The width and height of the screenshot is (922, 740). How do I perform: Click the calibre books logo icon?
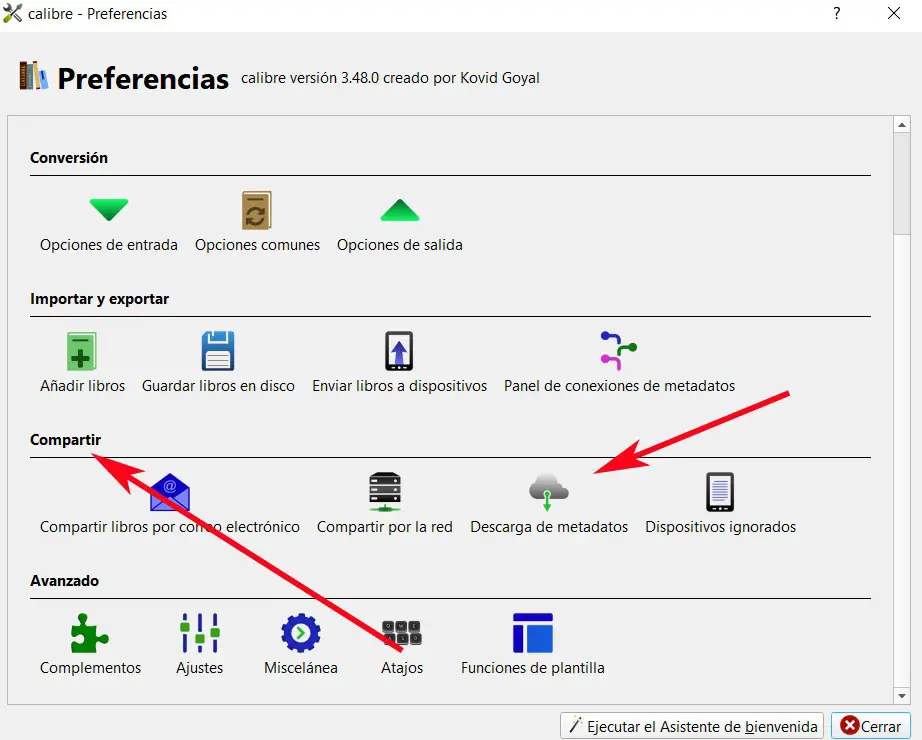33,75
